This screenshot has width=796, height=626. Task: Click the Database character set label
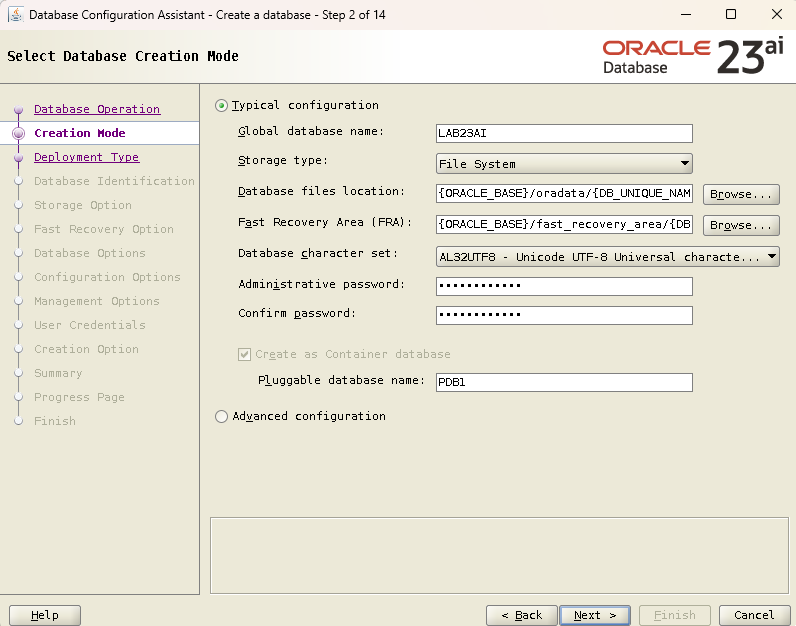coord(318,253)
